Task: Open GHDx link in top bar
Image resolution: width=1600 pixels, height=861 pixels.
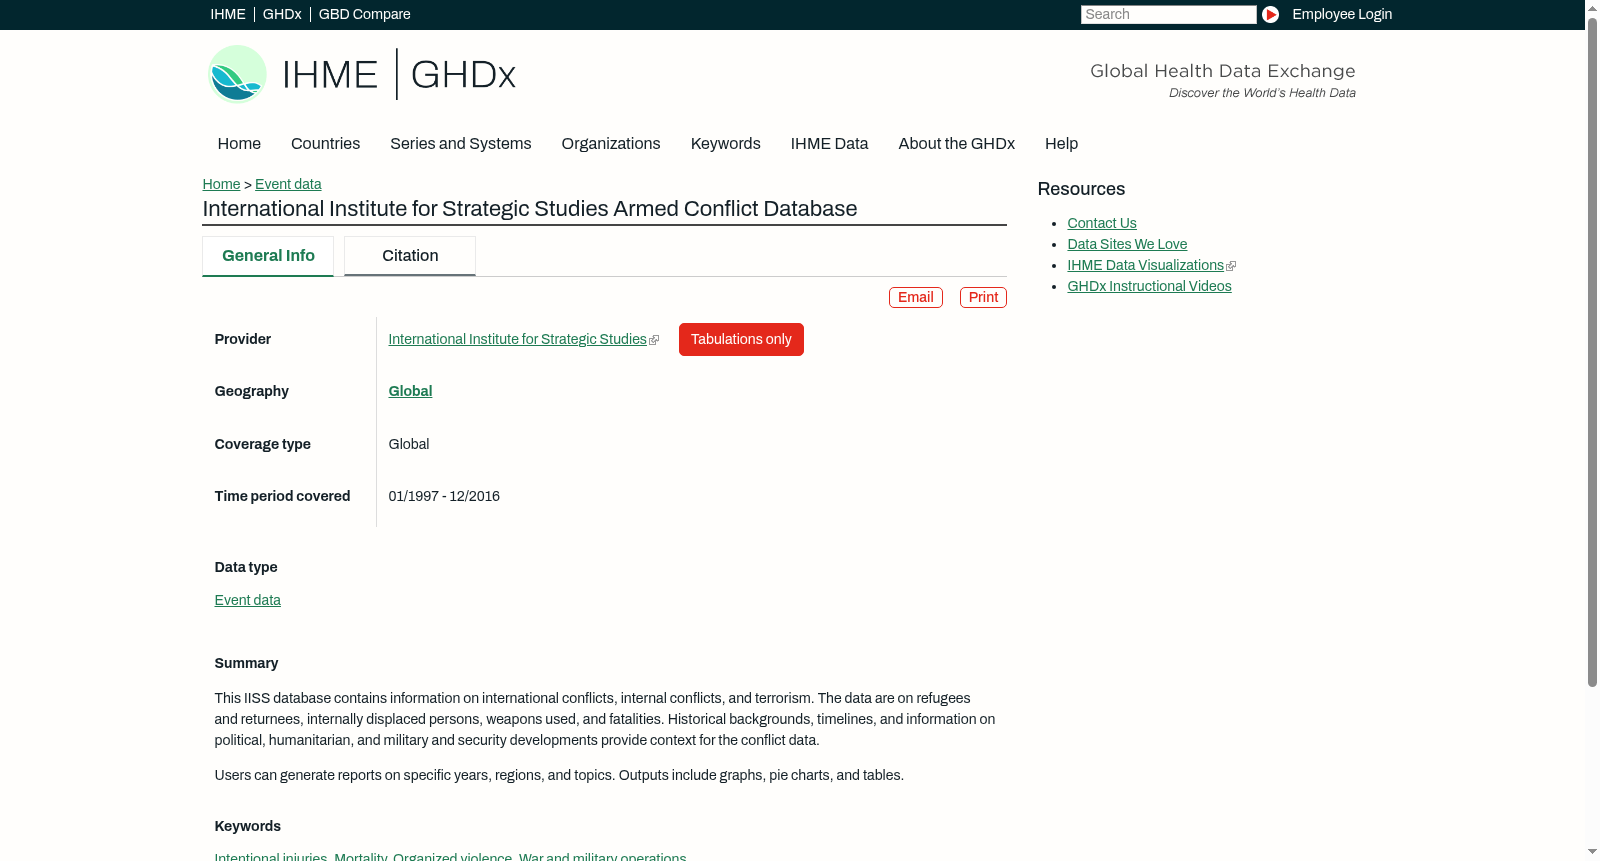Action: coord(282,14)
